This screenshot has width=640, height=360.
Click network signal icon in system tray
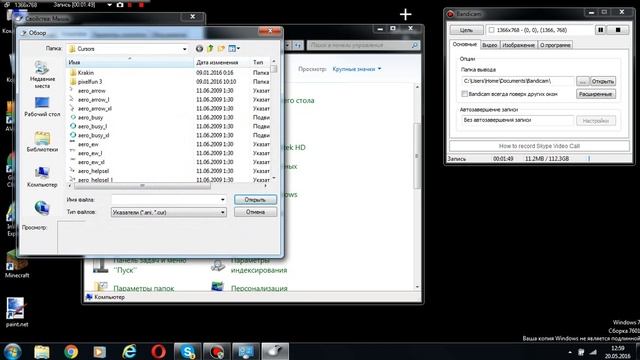[593, 352]
